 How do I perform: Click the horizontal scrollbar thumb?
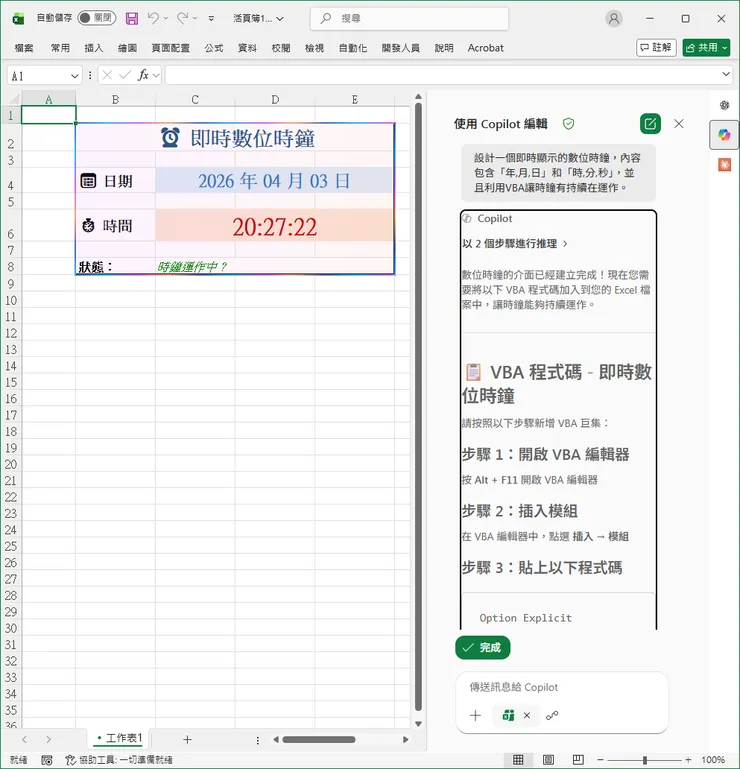pos(319,740)
